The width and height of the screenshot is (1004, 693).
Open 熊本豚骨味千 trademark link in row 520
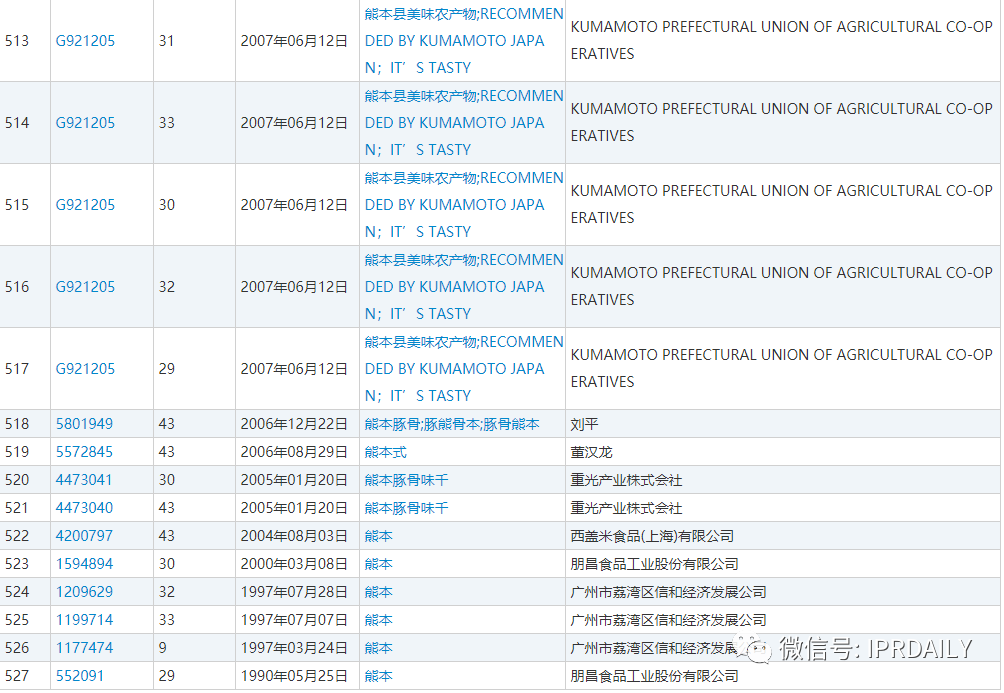click(x=407, y=480)
